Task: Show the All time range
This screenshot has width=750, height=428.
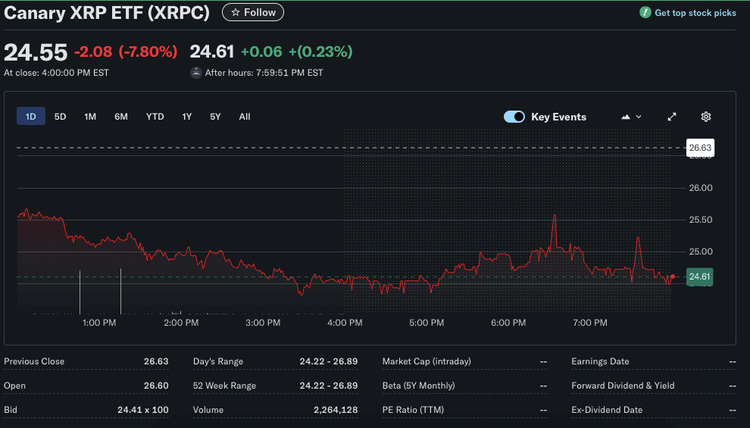Action: click(x=244, y=117)
